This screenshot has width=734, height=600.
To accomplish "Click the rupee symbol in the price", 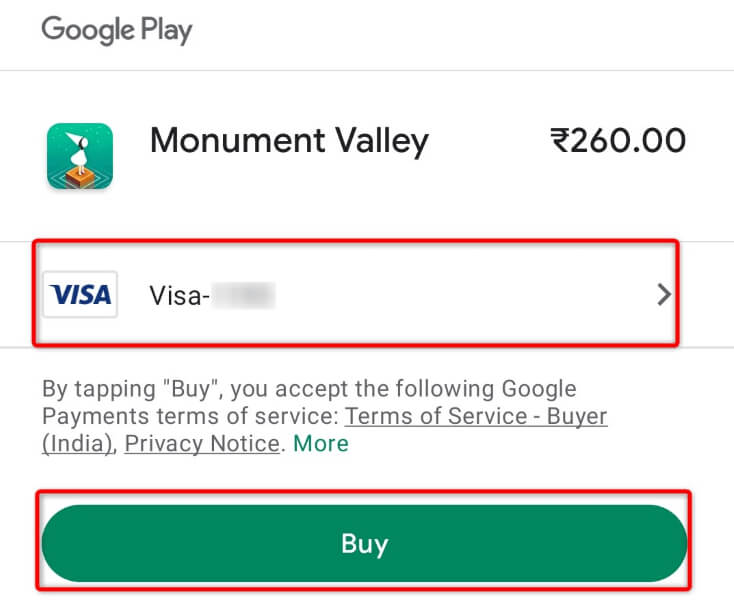I will pyautogui.click(x=562, y=141).
